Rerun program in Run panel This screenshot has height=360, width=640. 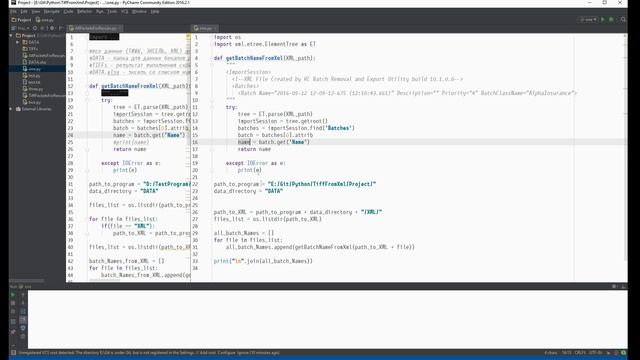tap(13, 294)
